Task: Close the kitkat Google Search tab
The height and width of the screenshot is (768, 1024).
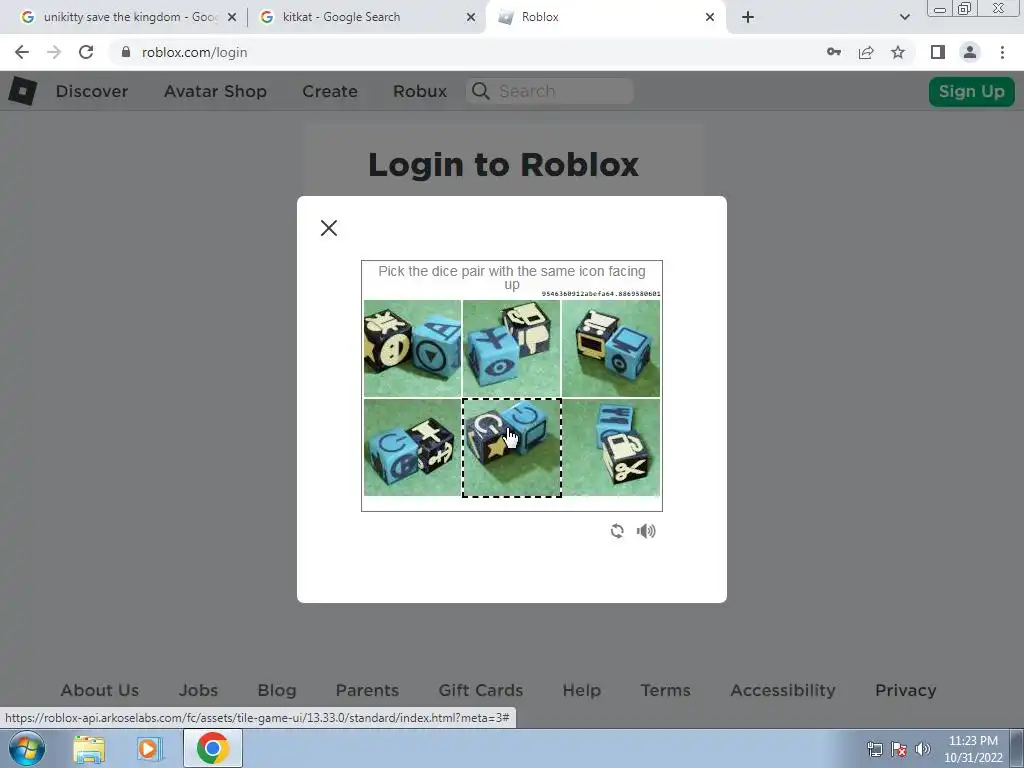Action: click(471, 17)
